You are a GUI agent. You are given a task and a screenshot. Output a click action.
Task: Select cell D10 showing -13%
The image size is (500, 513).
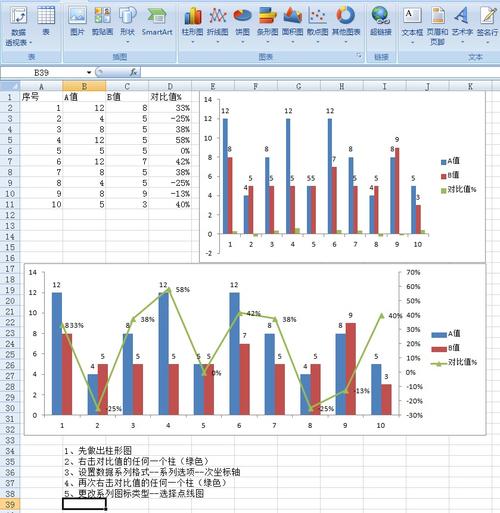click(170, 194)
